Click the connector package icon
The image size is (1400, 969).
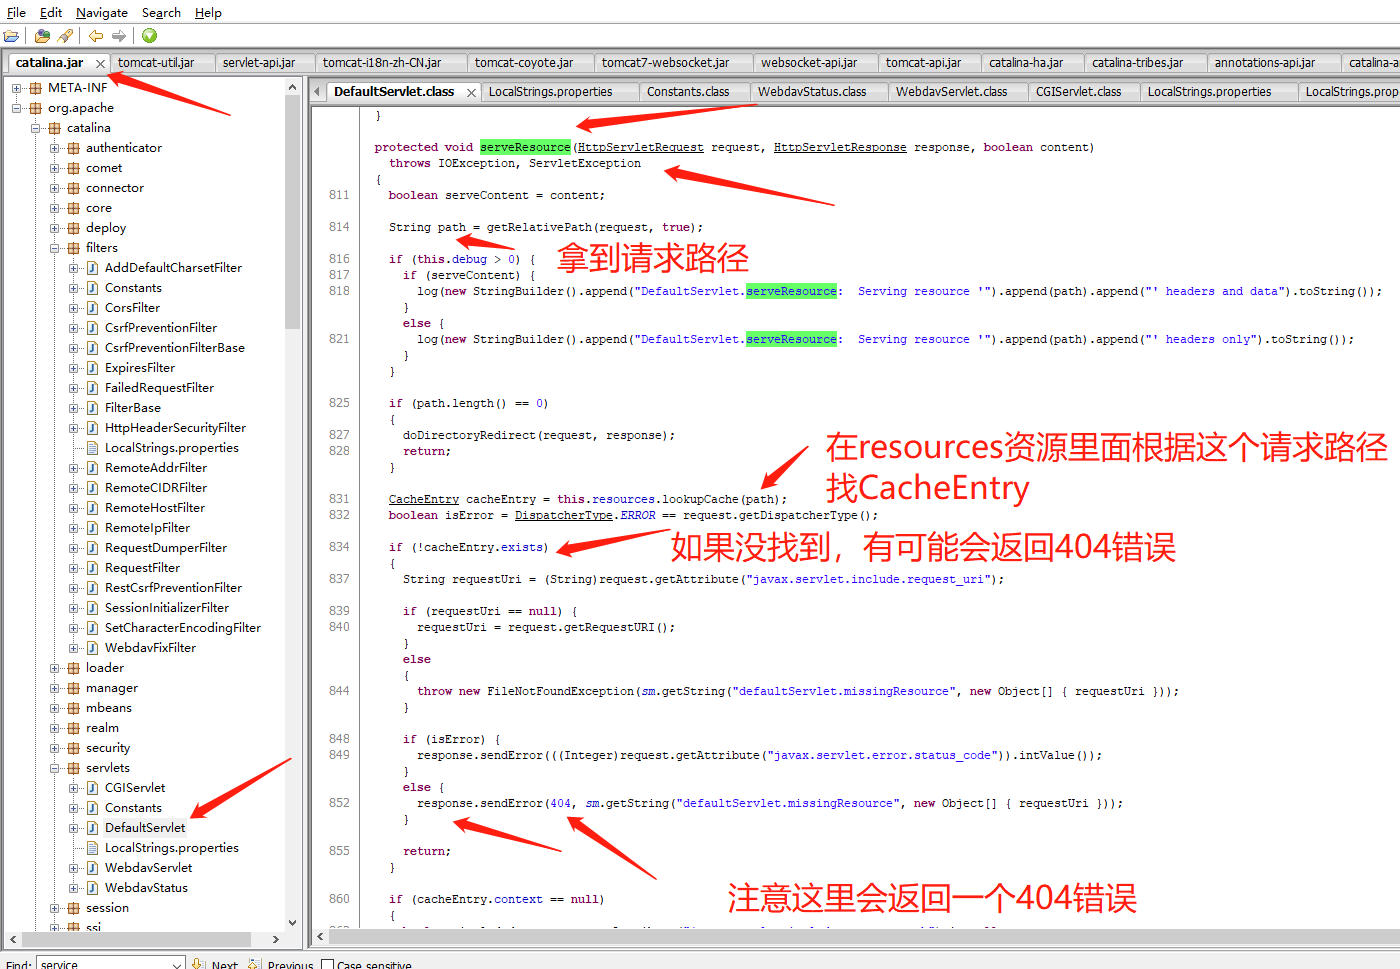73,188
